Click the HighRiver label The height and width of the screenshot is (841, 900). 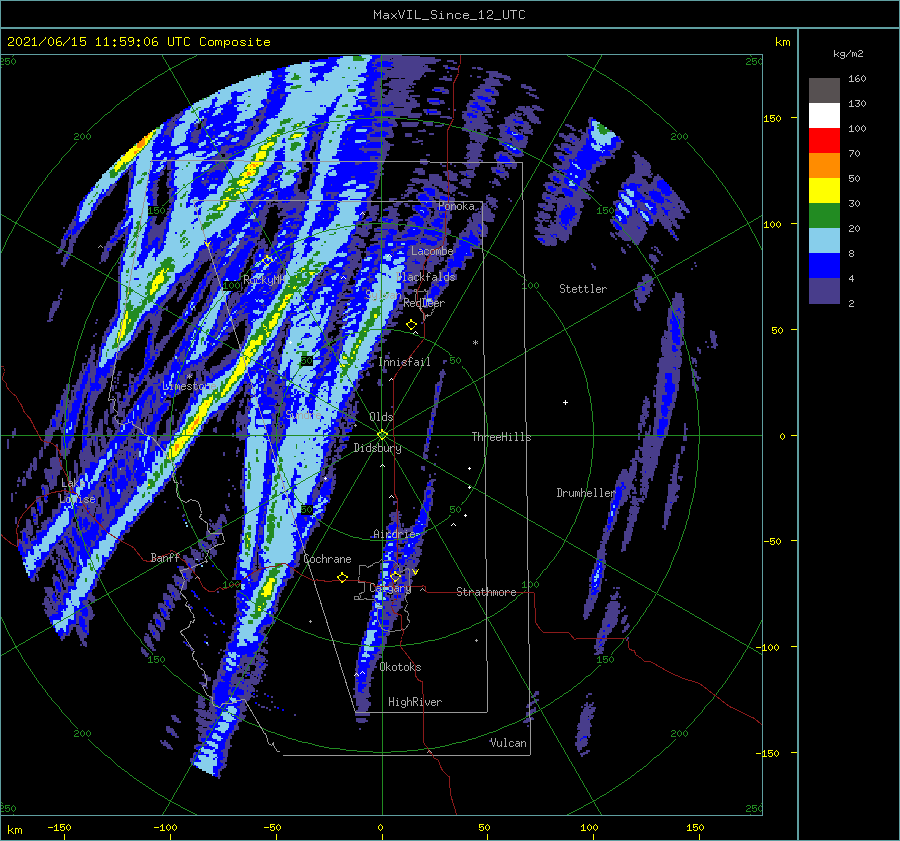(415, 702)
